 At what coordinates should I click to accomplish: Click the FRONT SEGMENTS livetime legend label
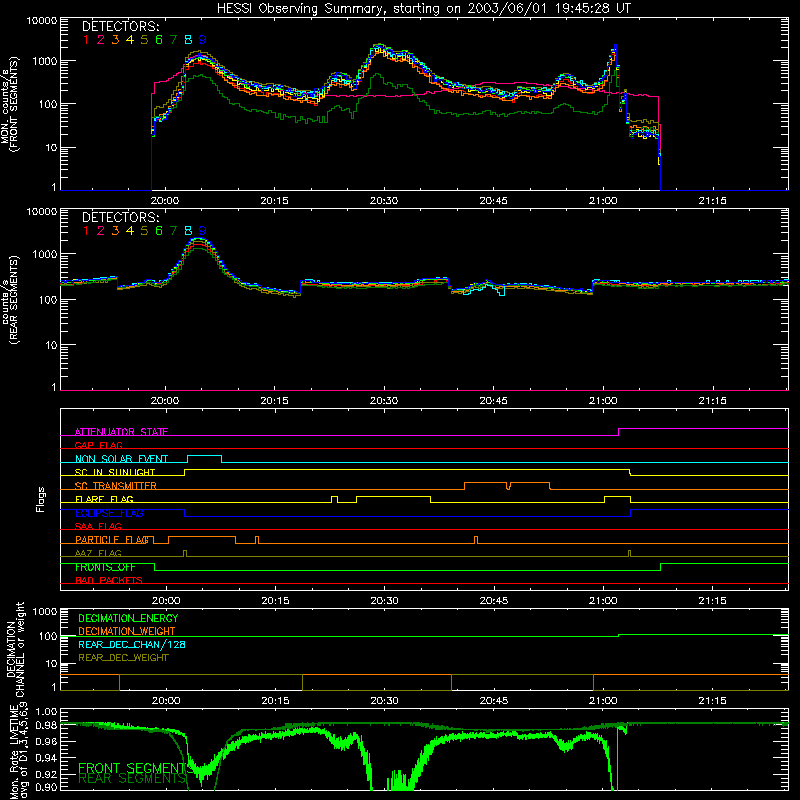coord(136,768)
